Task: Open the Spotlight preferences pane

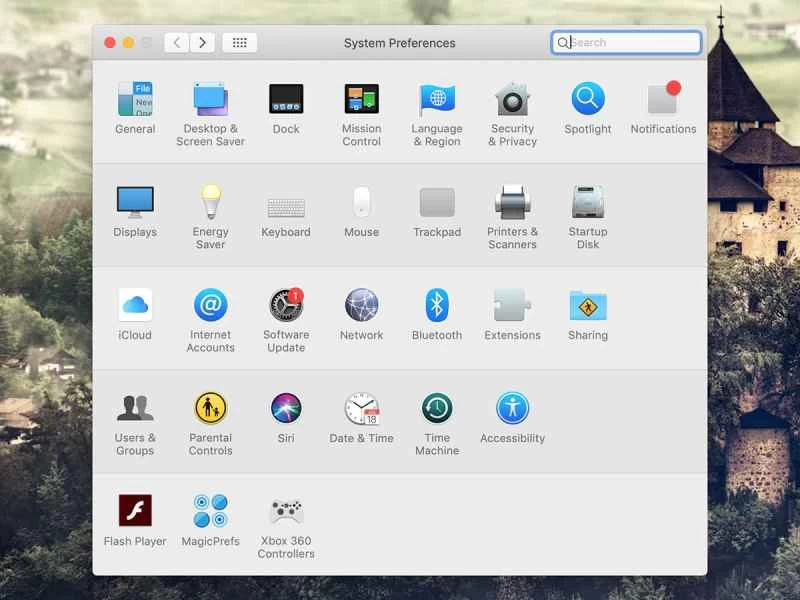Action: (587, 103)
